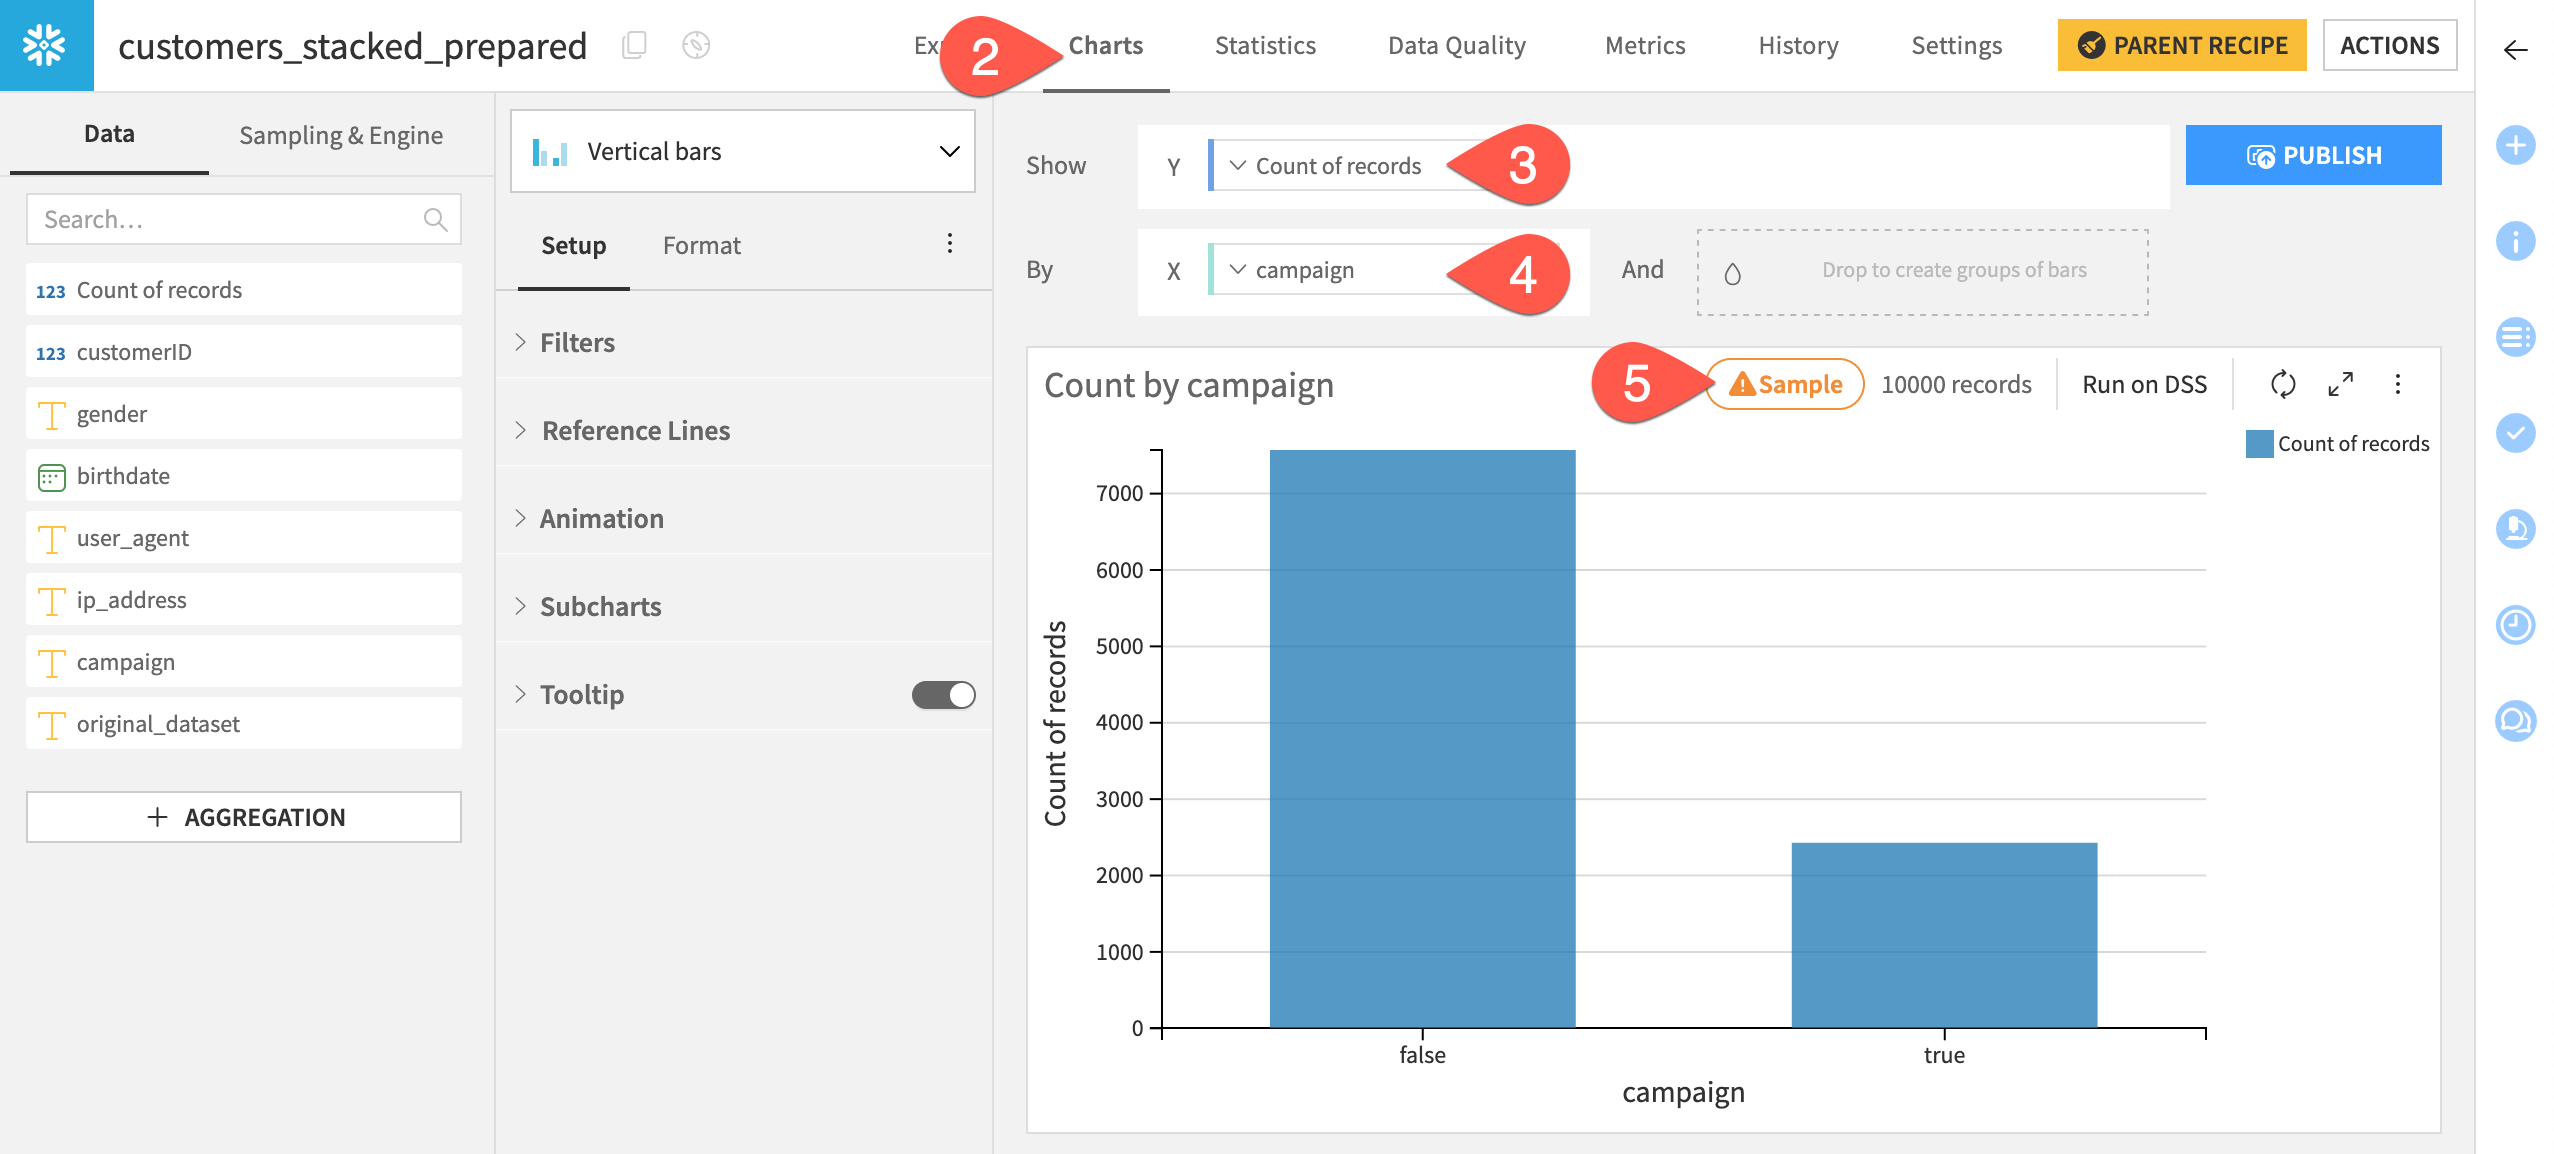The image size is (2554, 1154).
Task: Switch to Sampling & Engine tab
Action: tap(341, 135)
